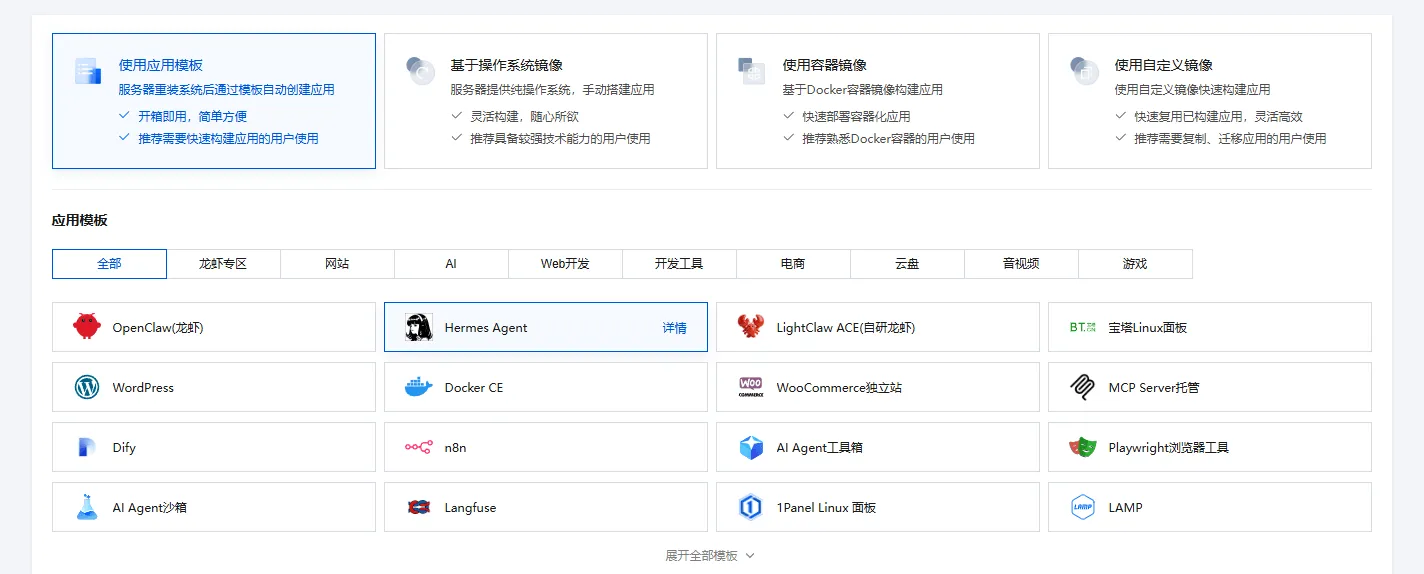Click the 1Panel hexagon icon
The height and width of the screenshot is (574, 1424).
point(751,507)
